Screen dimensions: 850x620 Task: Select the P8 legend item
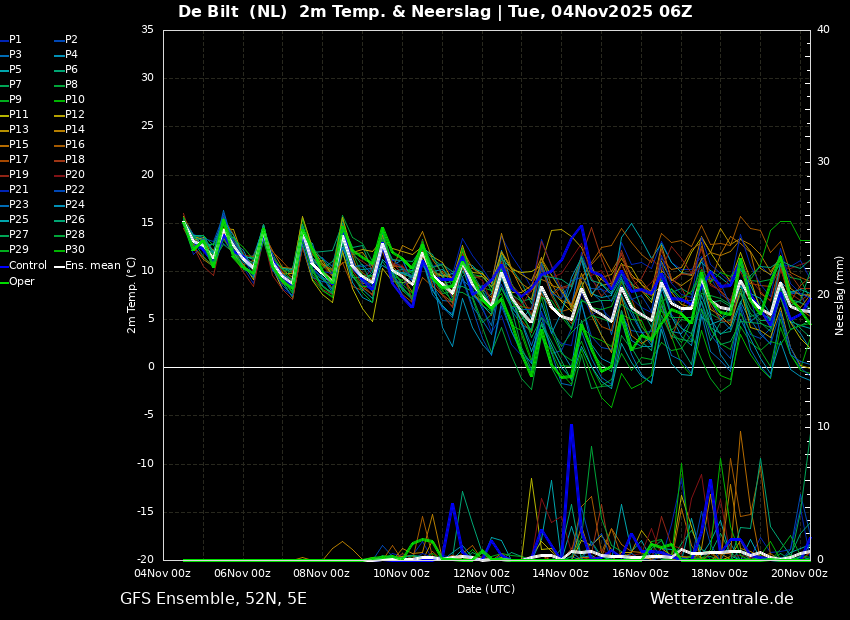tap(72, 85)
